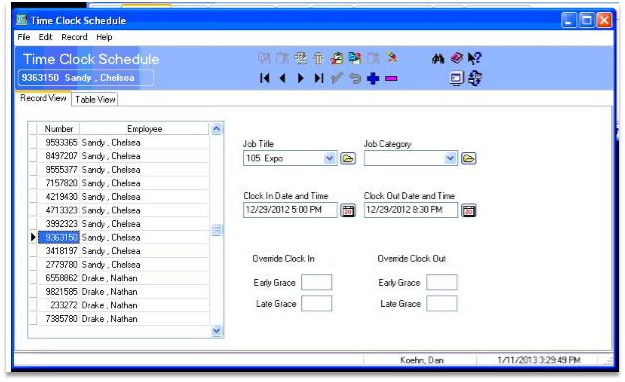
Task: Open the red help book icon
Action: tap(456, 59)
